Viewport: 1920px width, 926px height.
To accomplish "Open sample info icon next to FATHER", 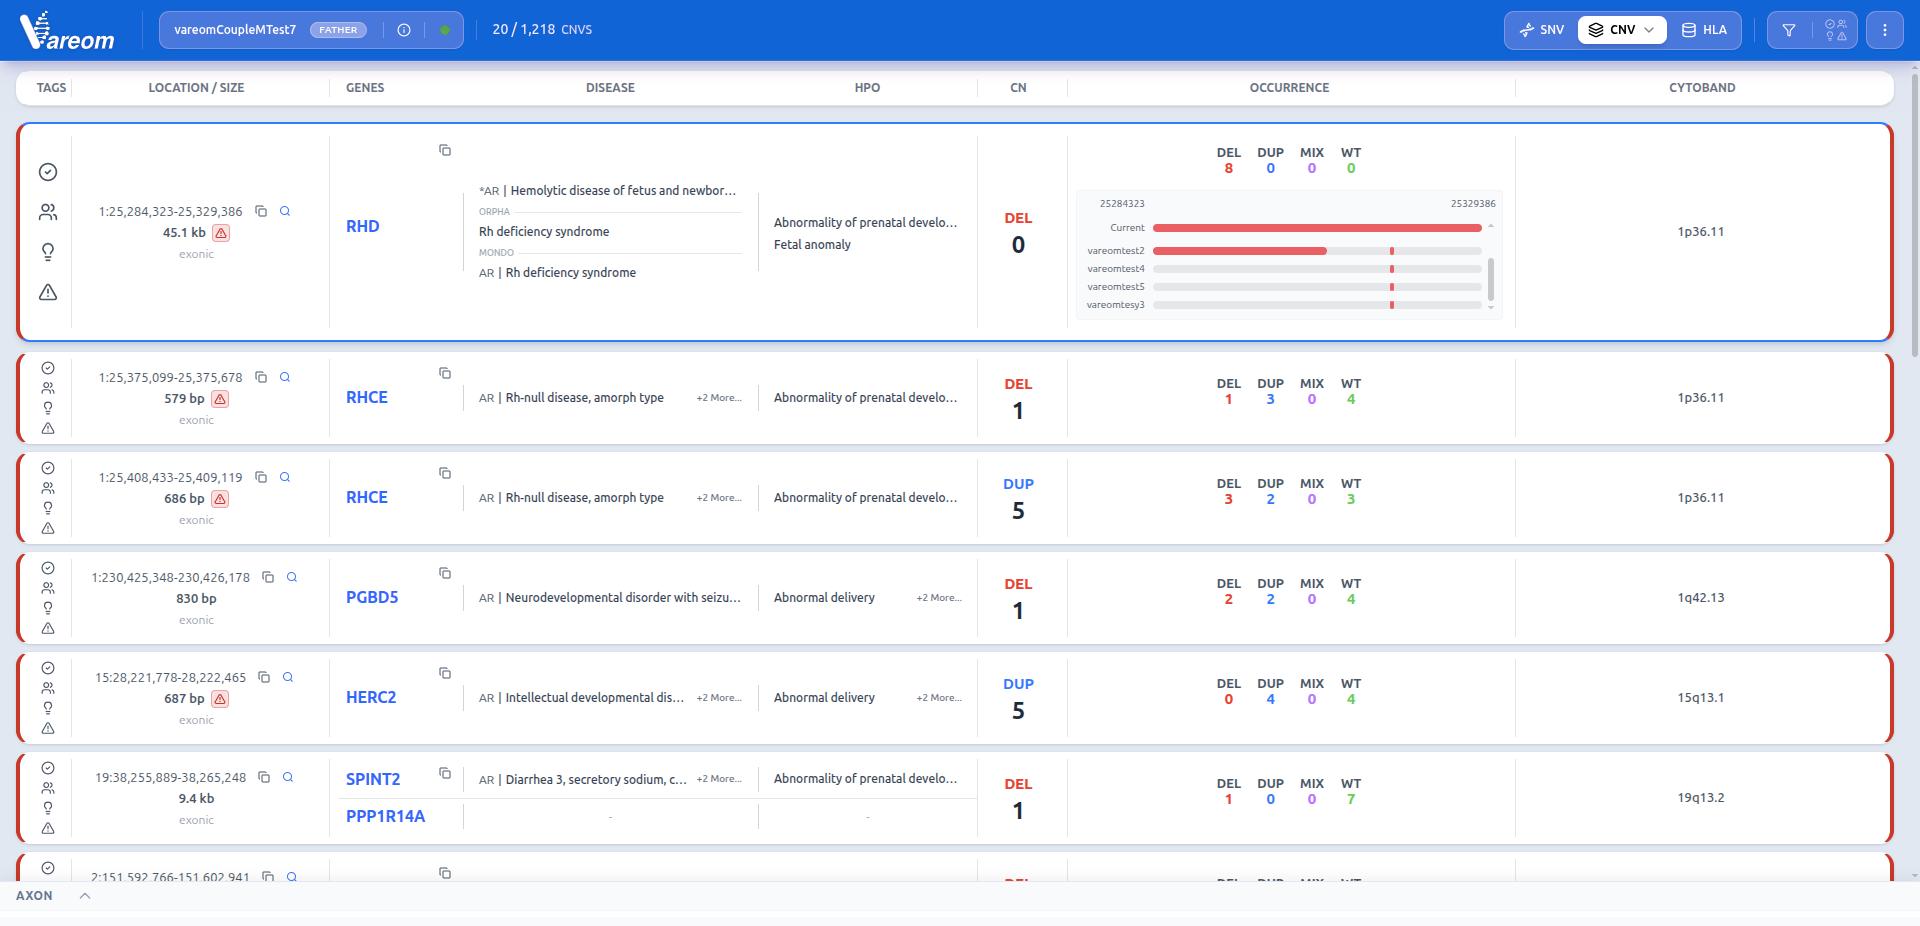I will click(x=404, y=30).
